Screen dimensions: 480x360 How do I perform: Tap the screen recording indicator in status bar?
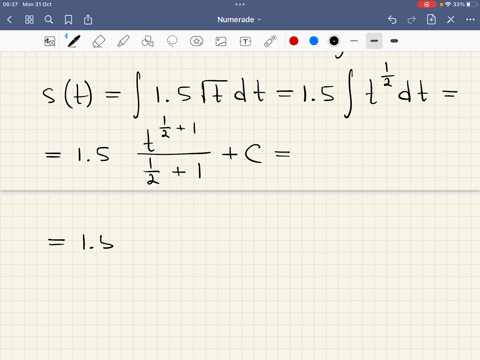[427, 4]
